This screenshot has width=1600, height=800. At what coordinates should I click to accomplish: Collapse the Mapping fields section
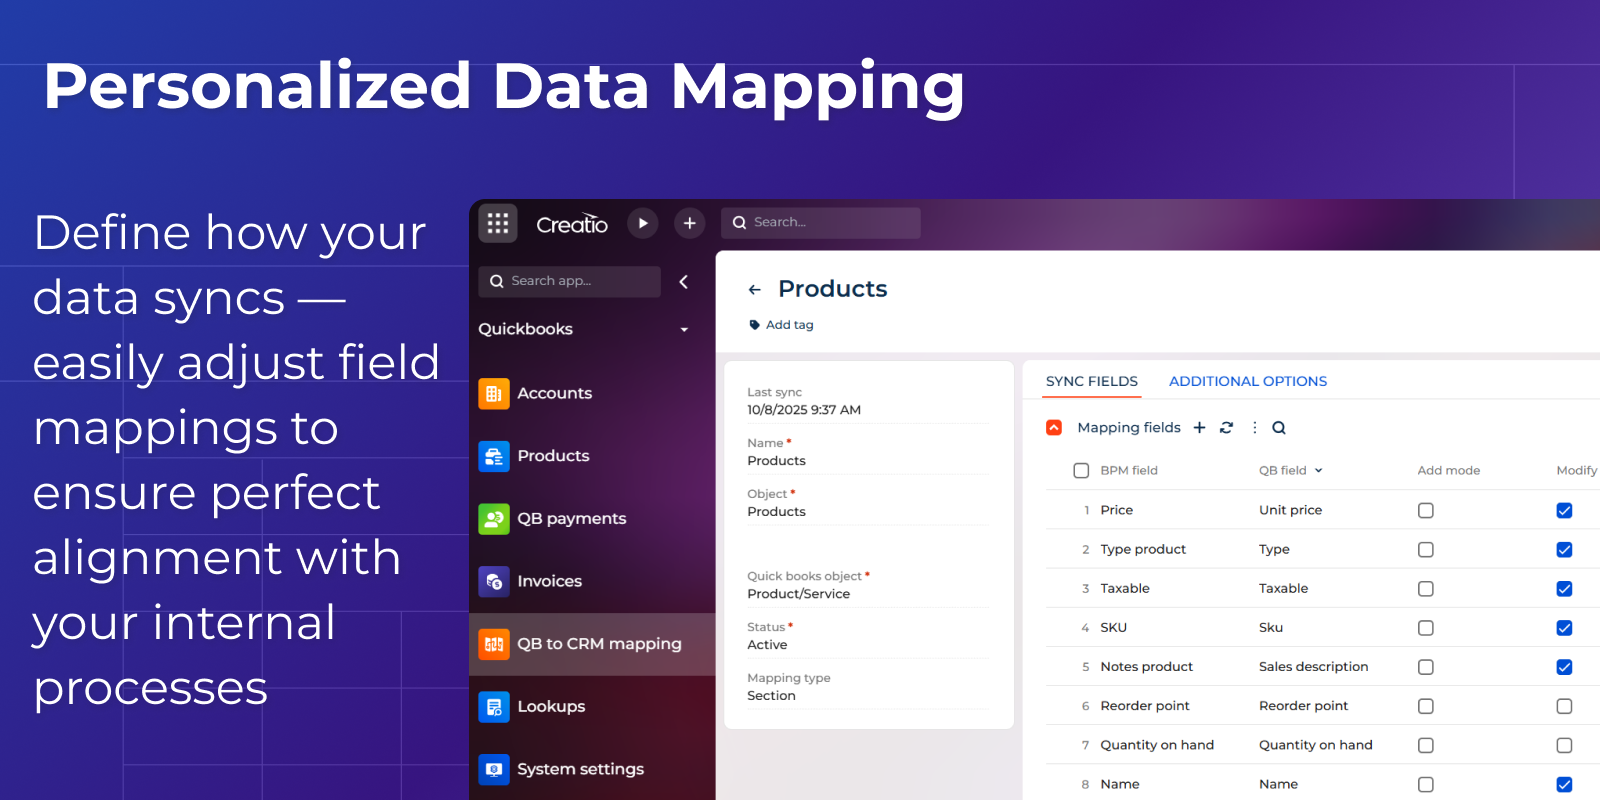pyautogui.click(x=1054, y=428)
